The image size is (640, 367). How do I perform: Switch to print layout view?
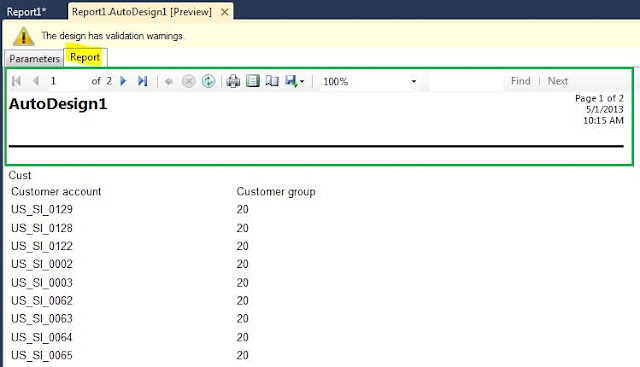pyautogui.click(x=253, y=81)
